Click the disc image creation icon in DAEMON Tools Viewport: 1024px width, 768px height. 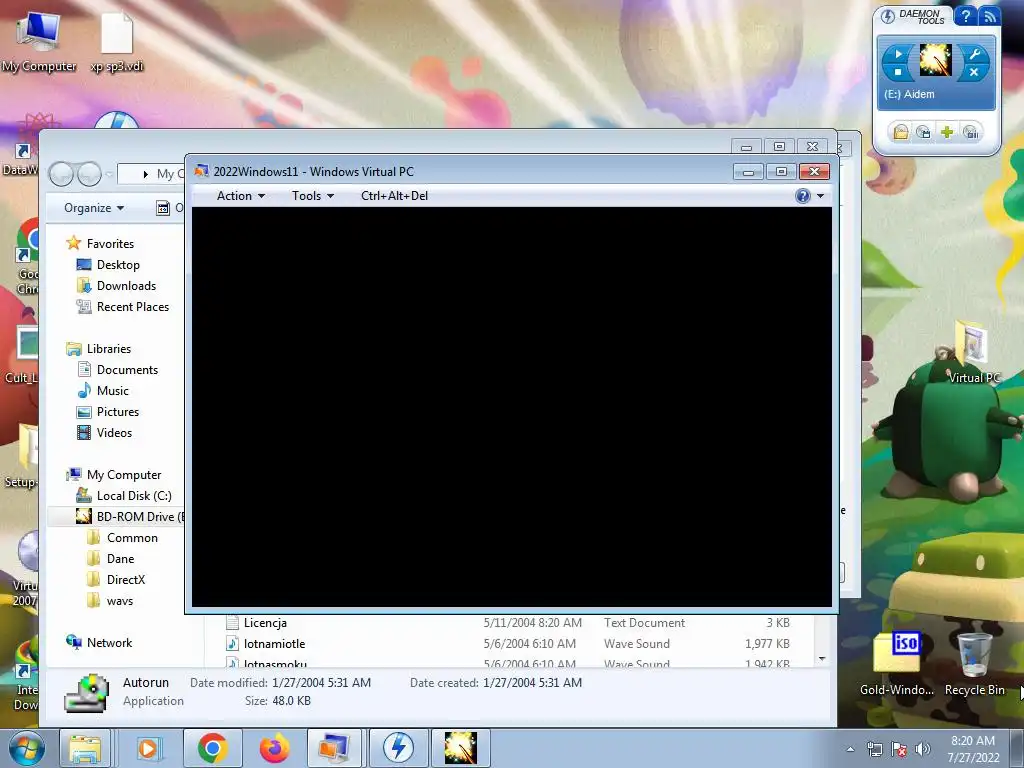[923, 133]
